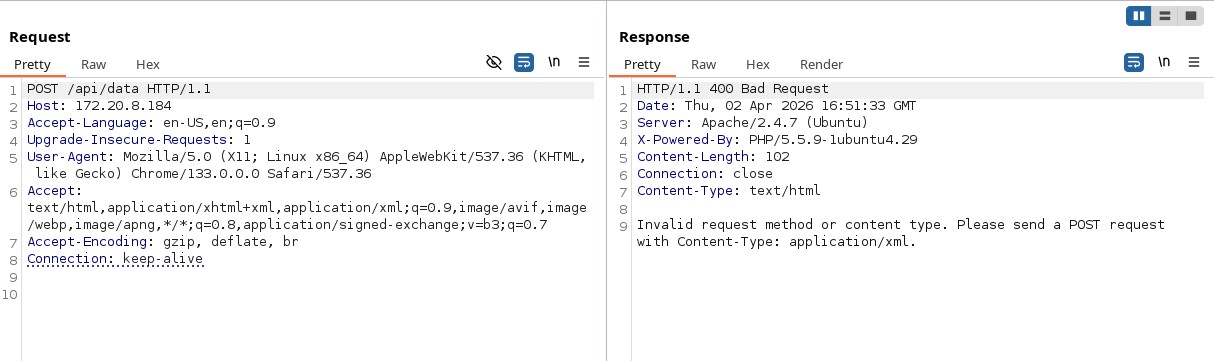The width and height of the screenshot is (1214, 361).
Task: Click the Accept-Encoding: gzip, deflate, br line
Action: 163,242
